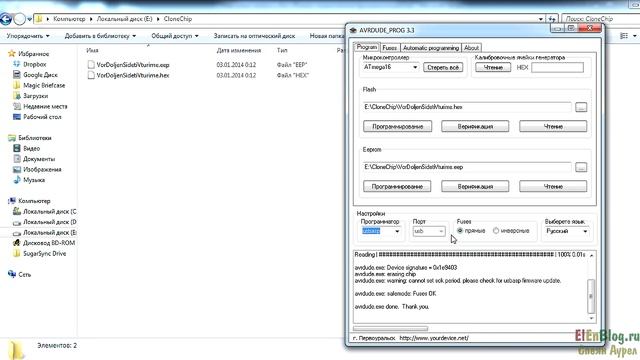640x360 pixels.
Task: Click calibration cells Чтение button
Action: 493,67
